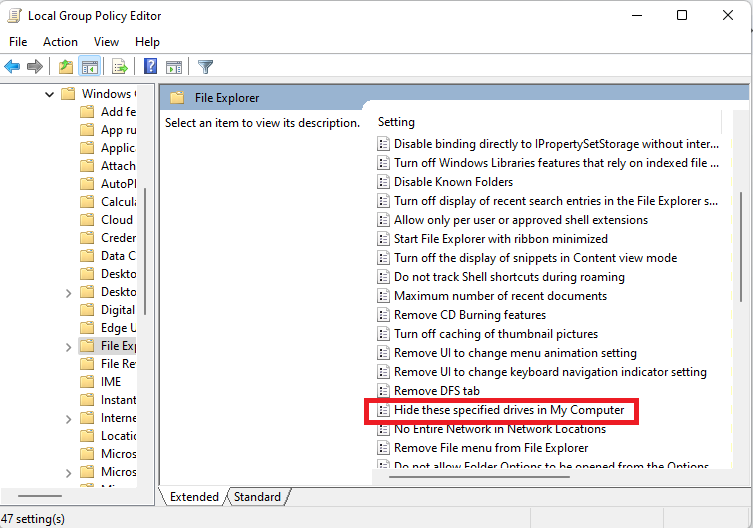Open the Help menu
Image resolution: width=753 pixels, height=528 pixels.
[x=147, y=42]
